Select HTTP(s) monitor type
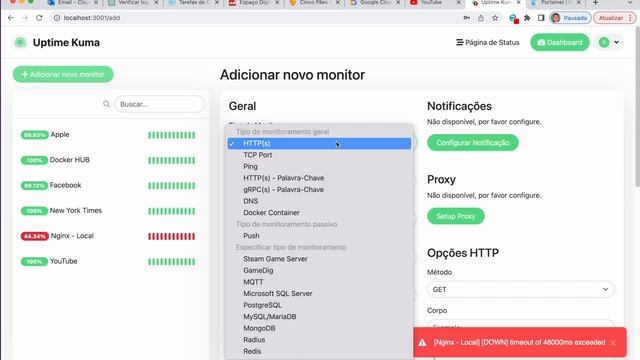 point(319,143)
